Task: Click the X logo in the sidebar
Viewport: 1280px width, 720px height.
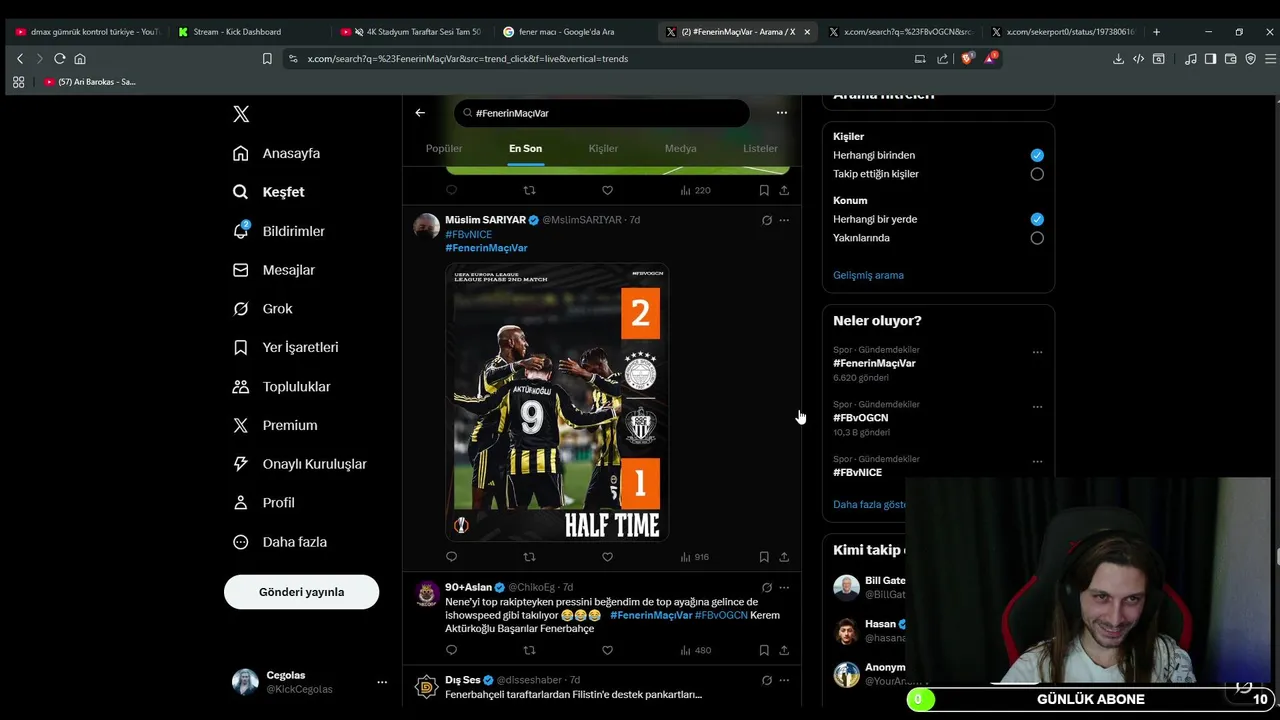Action: point(241,114)
